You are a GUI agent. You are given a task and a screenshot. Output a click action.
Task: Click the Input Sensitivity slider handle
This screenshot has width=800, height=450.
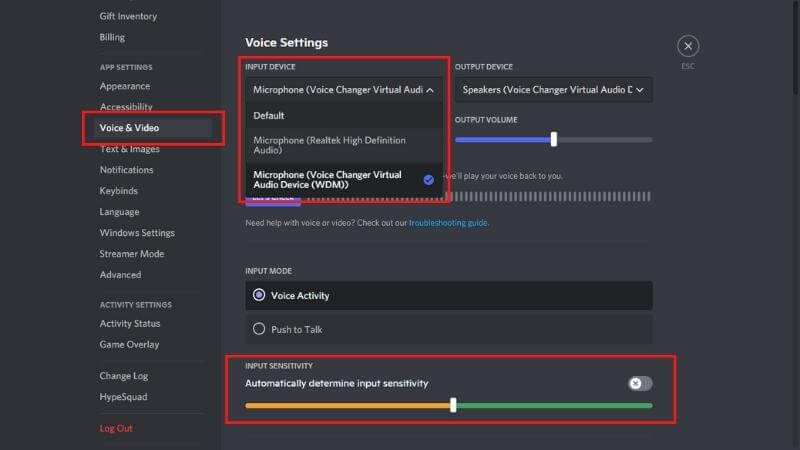tap(453, 406)
